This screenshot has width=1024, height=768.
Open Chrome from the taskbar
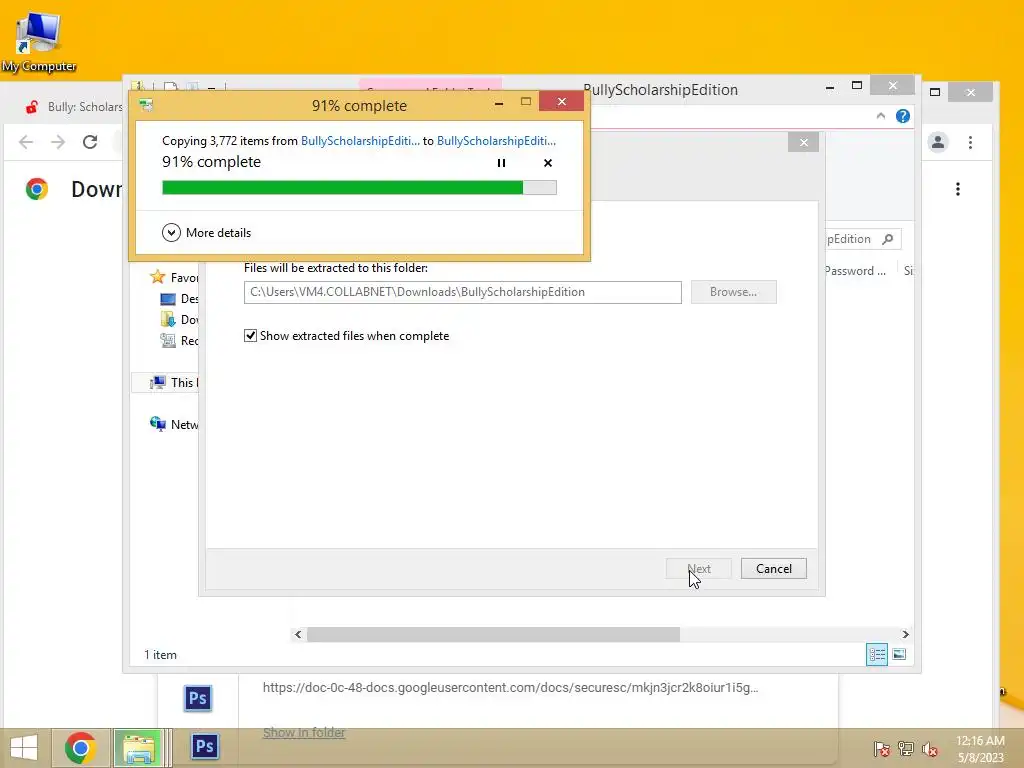click(80, 748)
